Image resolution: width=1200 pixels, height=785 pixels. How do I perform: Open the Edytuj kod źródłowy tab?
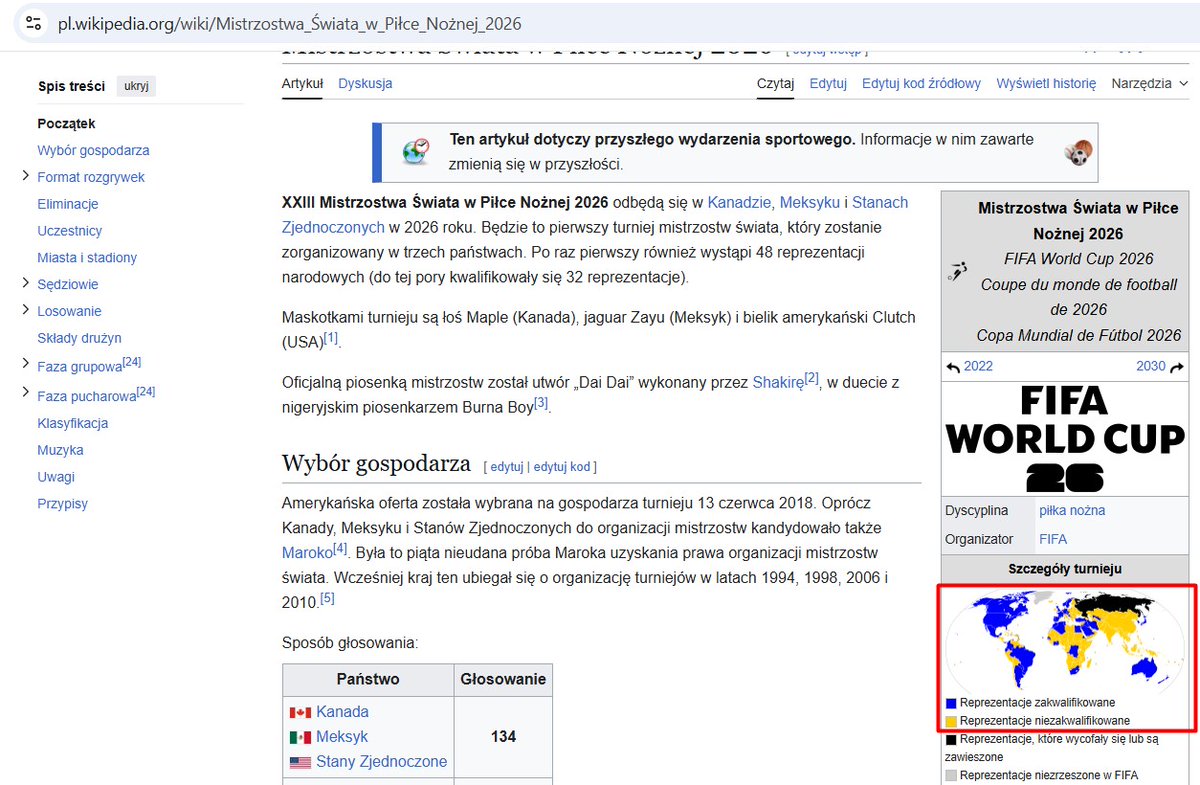921,84
